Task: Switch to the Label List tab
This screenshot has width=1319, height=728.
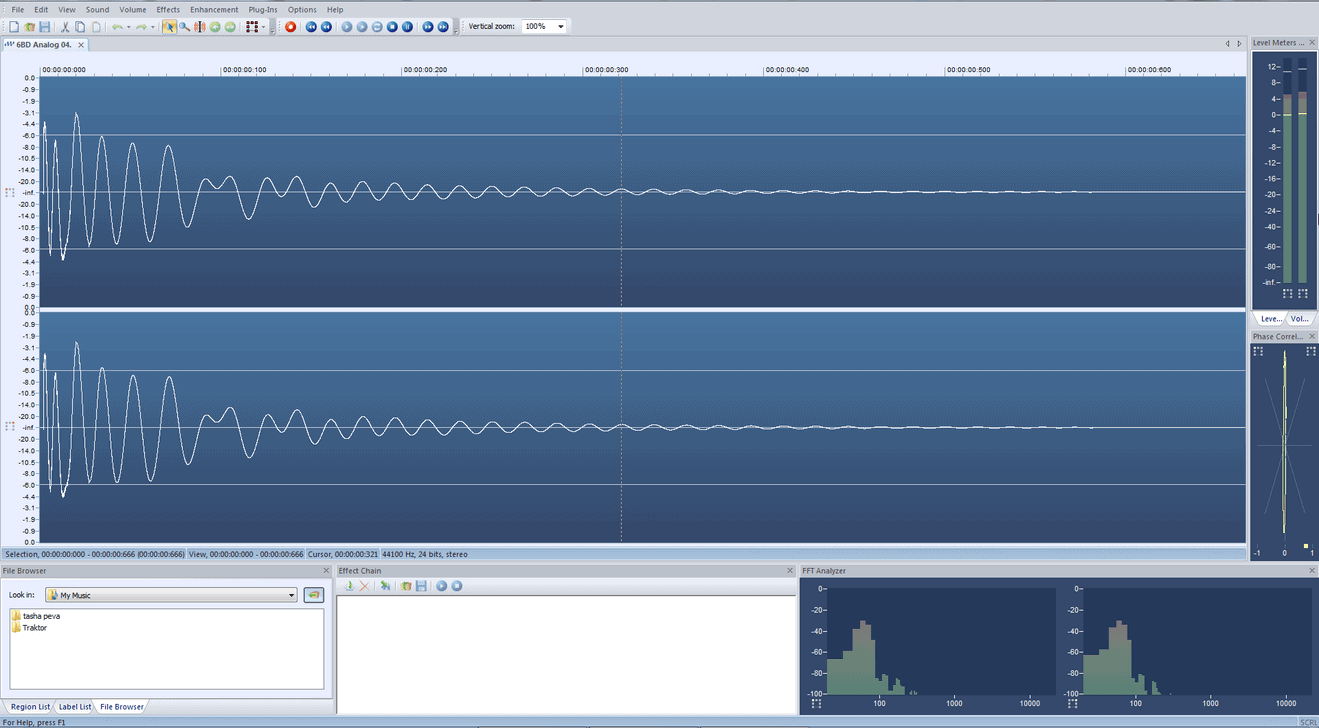Action: point(75,707)
